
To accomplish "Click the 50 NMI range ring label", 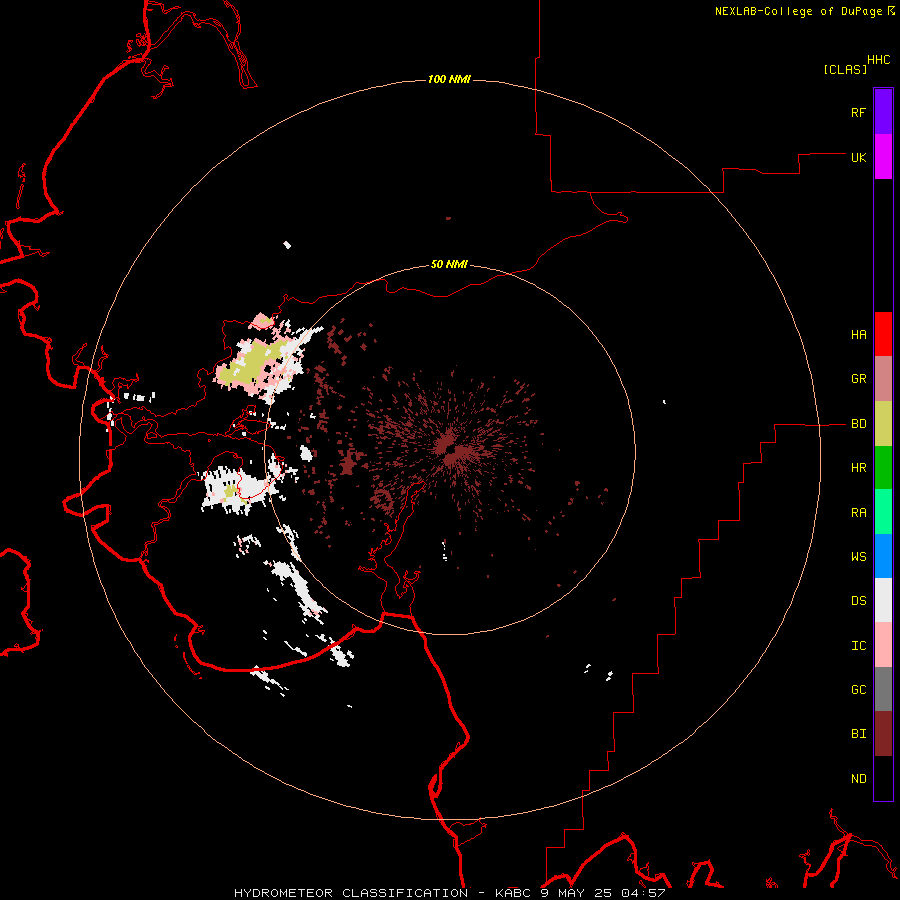I will (449, 264).
